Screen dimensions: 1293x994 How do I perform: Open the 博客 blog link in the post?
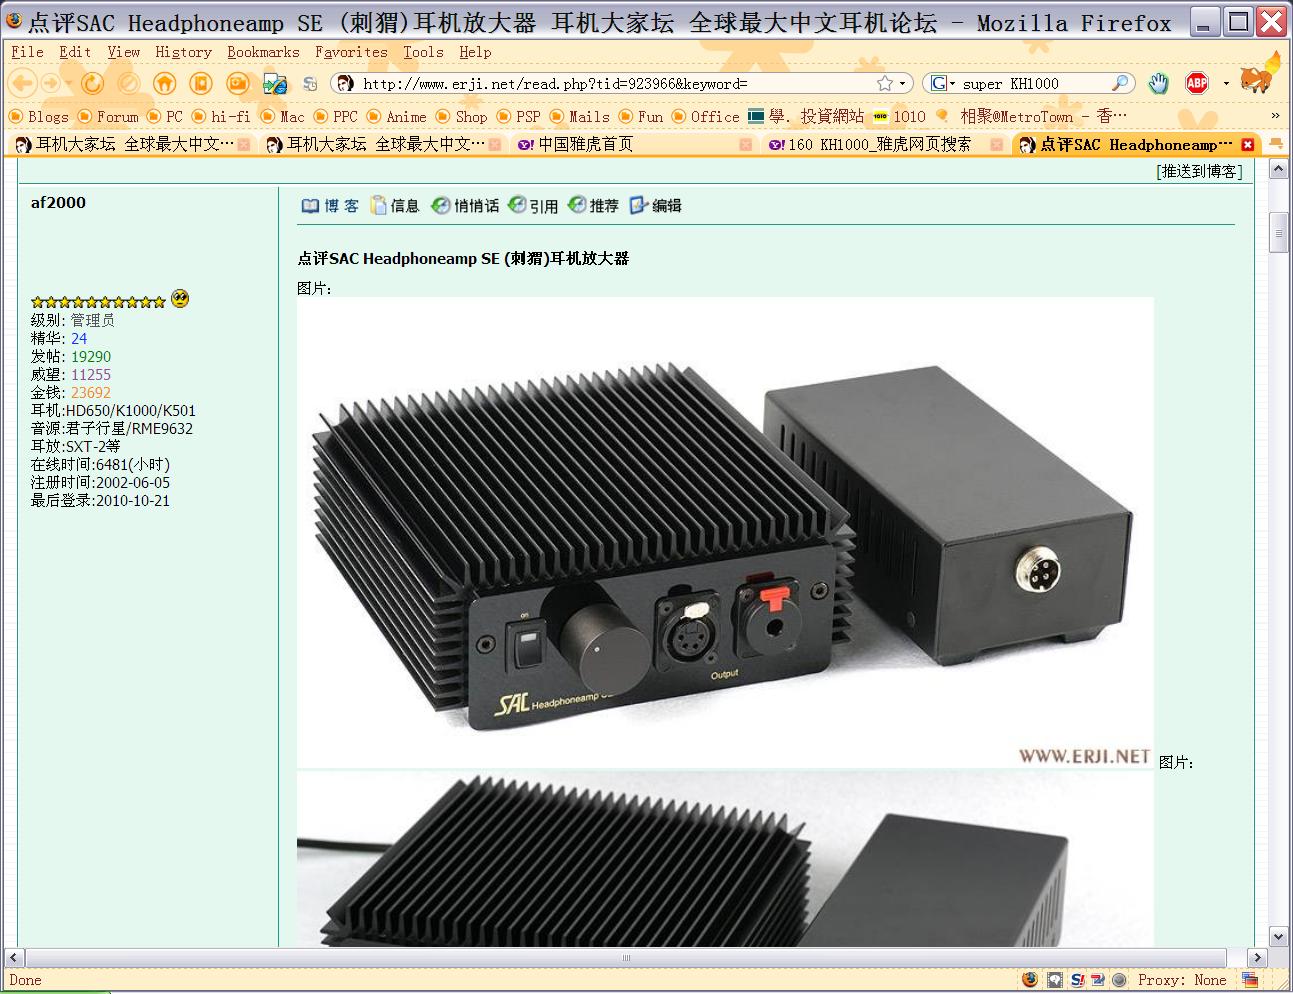pyautogui.click(x=330, y=206)
